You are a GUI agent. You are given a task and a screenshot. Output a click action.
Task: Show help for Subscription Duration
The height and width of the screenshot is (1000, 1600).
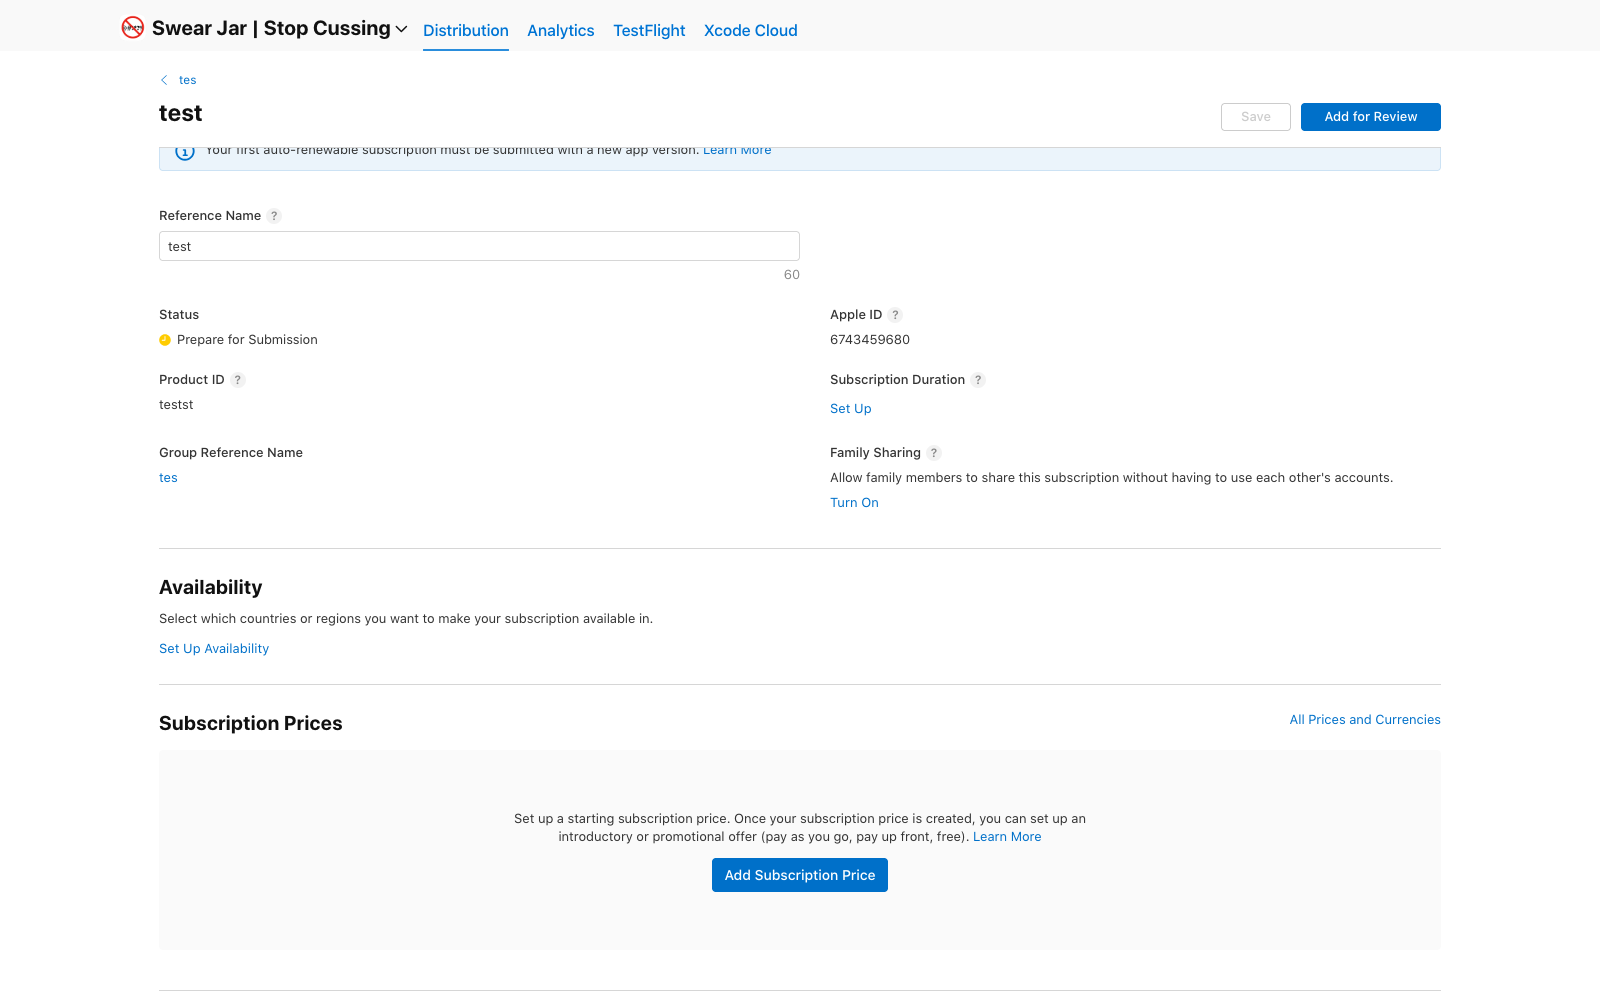(x=978, y=380)
